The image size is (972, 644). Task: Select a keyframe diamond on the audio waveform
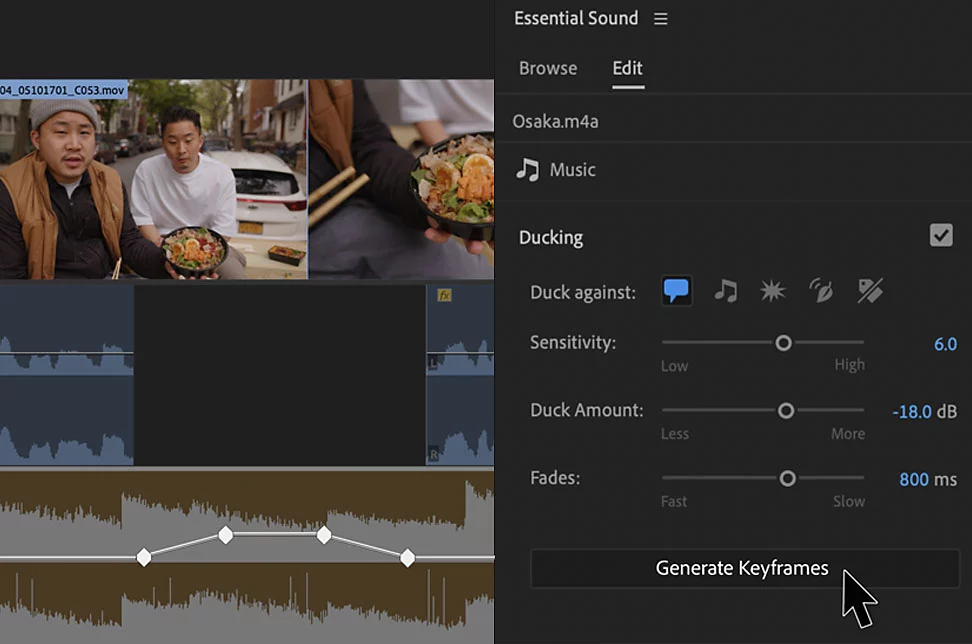click(225, 535)
